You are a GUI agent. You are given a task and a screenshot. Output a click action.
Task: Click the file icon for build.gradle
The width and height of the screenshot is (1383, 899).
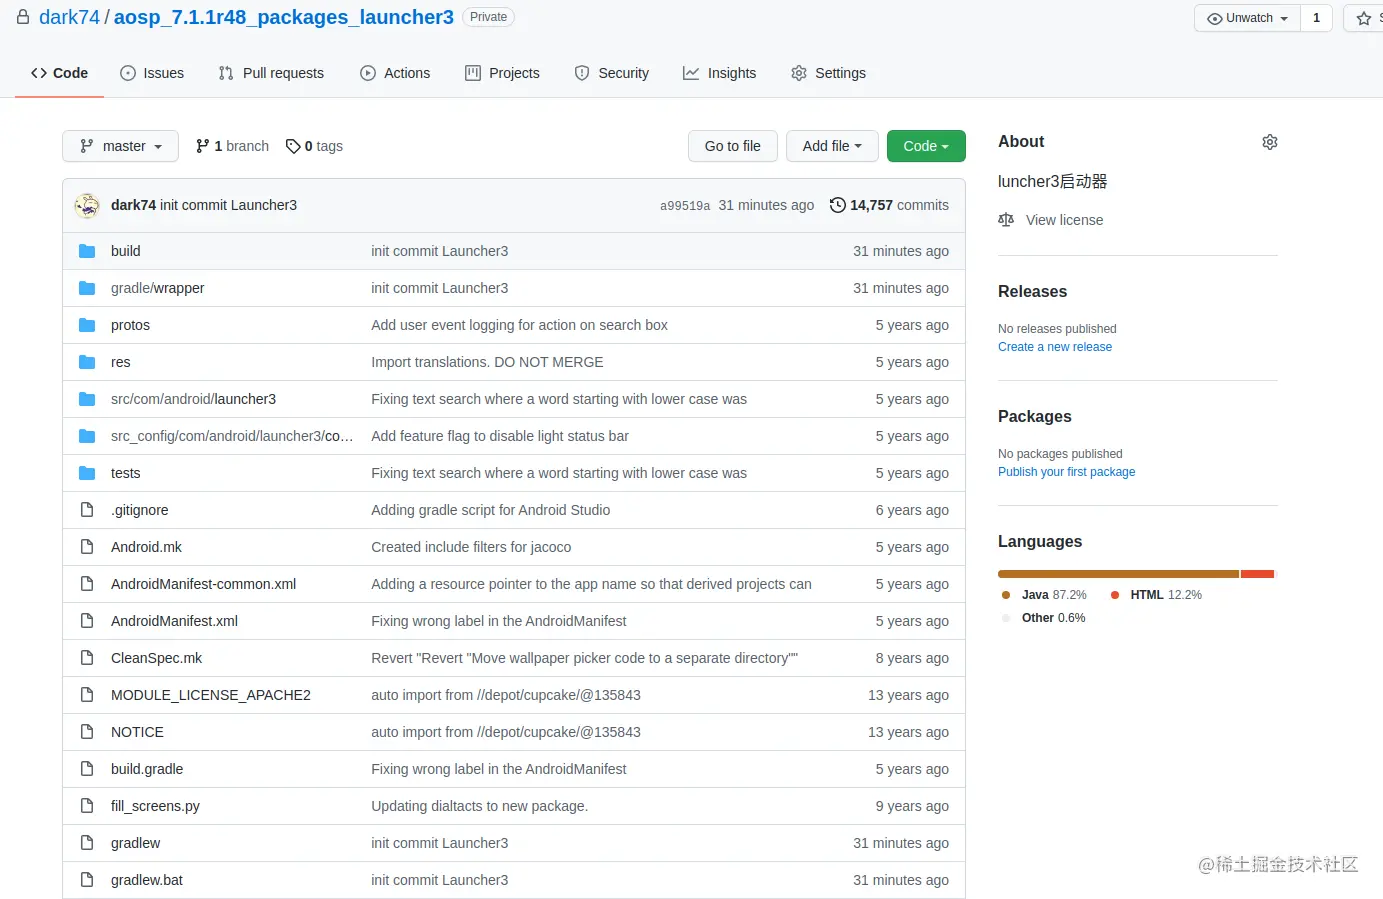(x=87, y=769)
